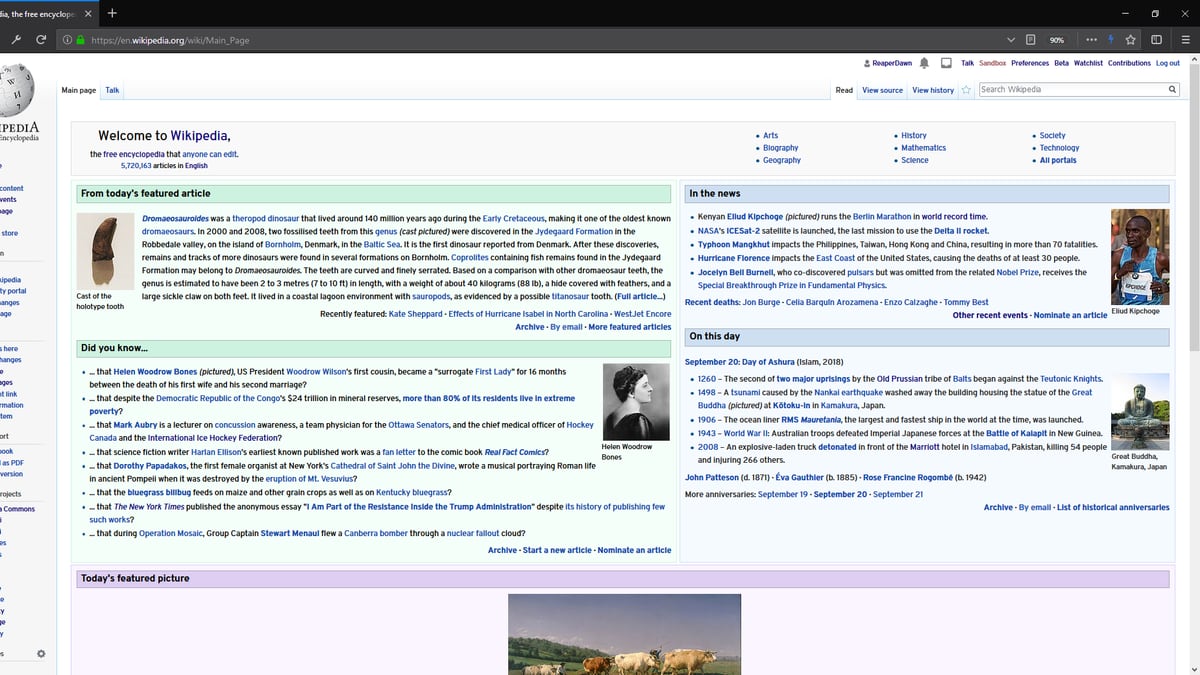Close the Wikipedia browser tab

(88, 13)
